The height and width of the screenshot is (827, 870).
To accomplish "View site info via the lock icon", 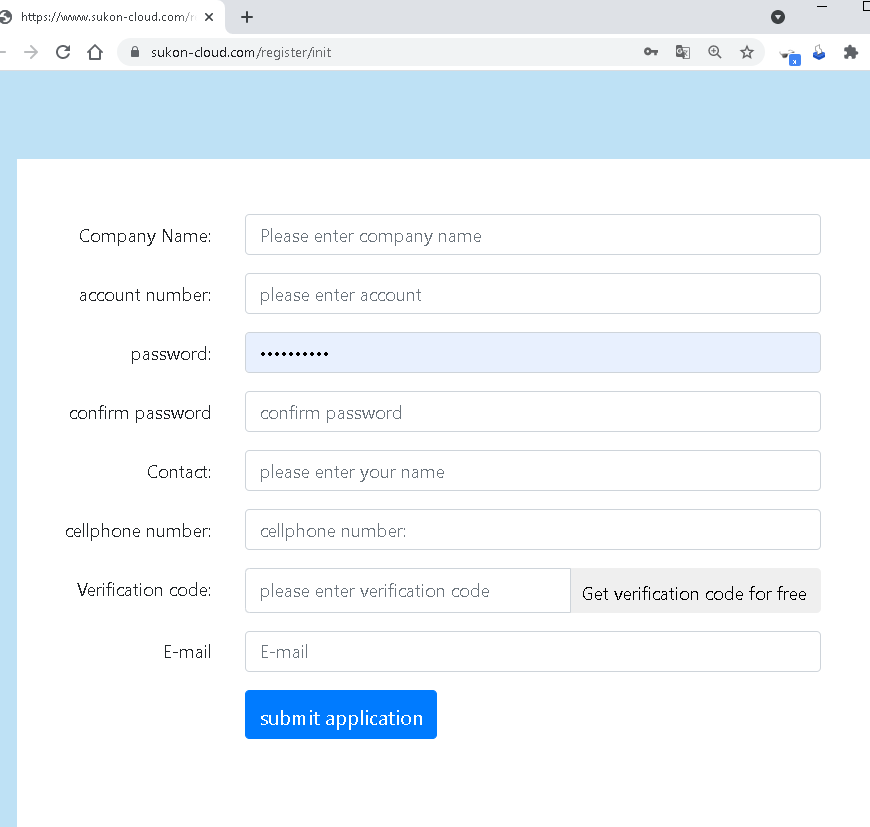I will [x=134, y=52].
